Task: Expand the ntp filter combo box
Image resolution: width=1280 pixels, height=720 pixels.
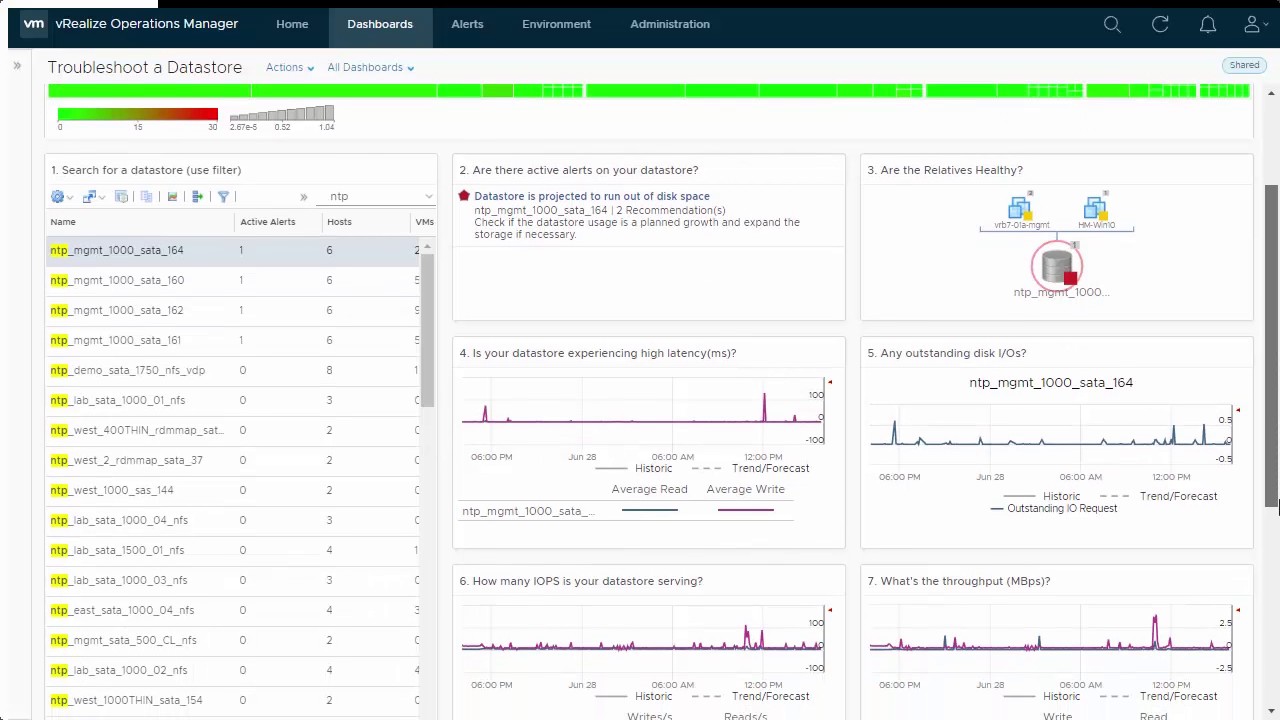Action: [428, 197]
